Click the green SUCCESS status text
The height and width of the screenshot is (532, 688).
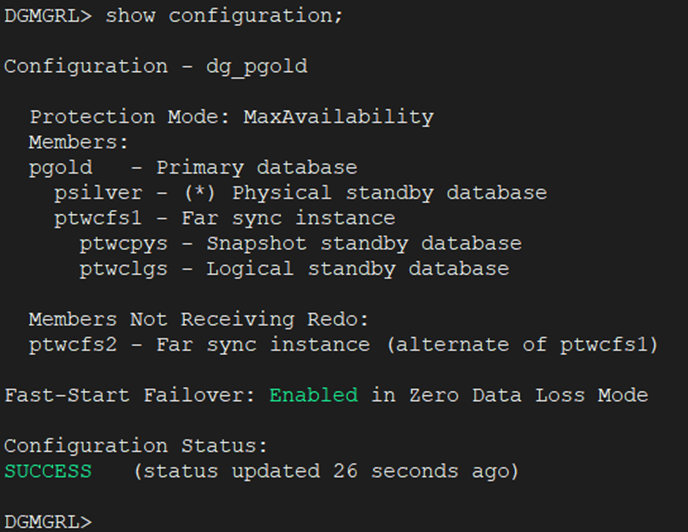[47, 471]
